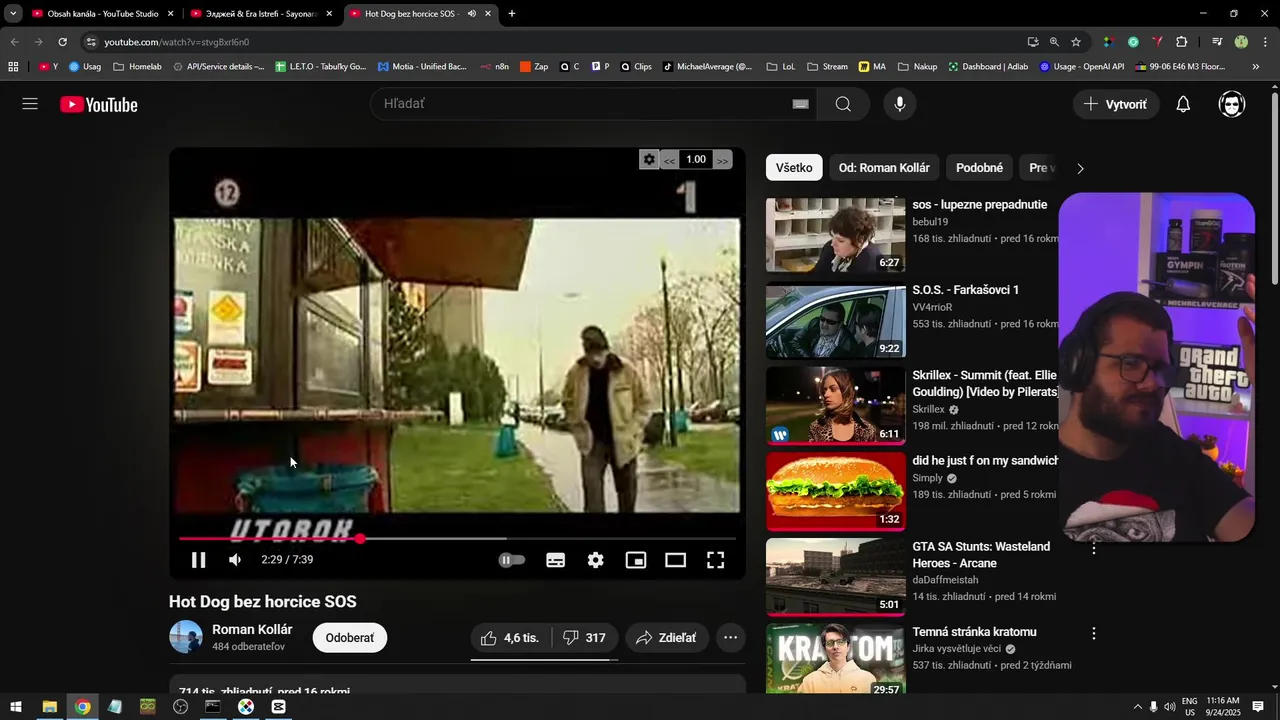Open GTA SA Stunts: Wasteland Heroes video
This screenshot has width=1280, height=720.
pyautogui.click(x=835, y=576)
